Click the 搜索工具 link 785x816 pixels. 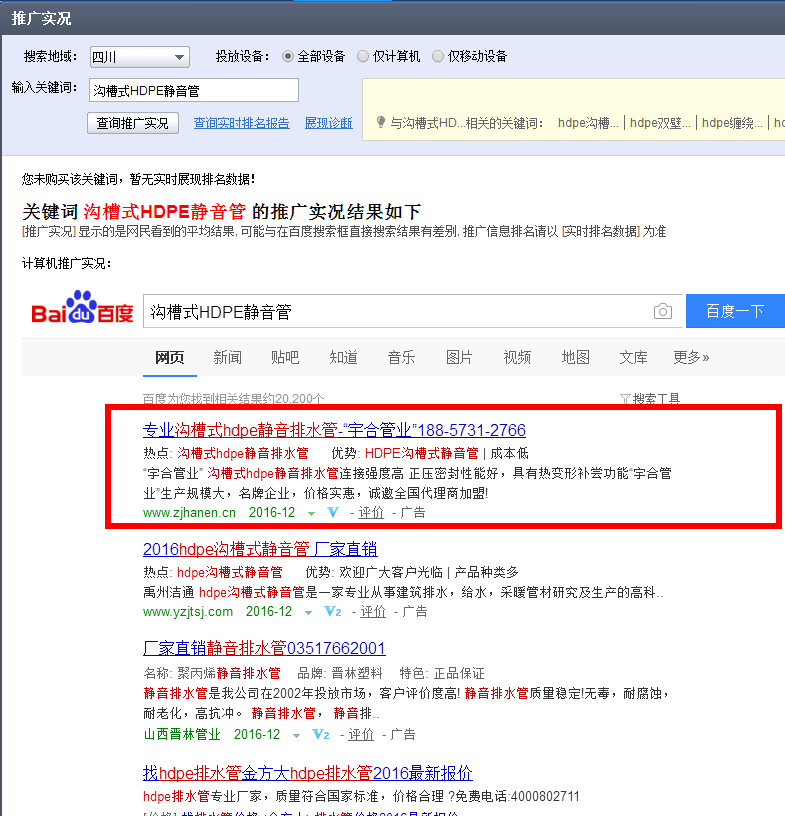click(656, 399)
